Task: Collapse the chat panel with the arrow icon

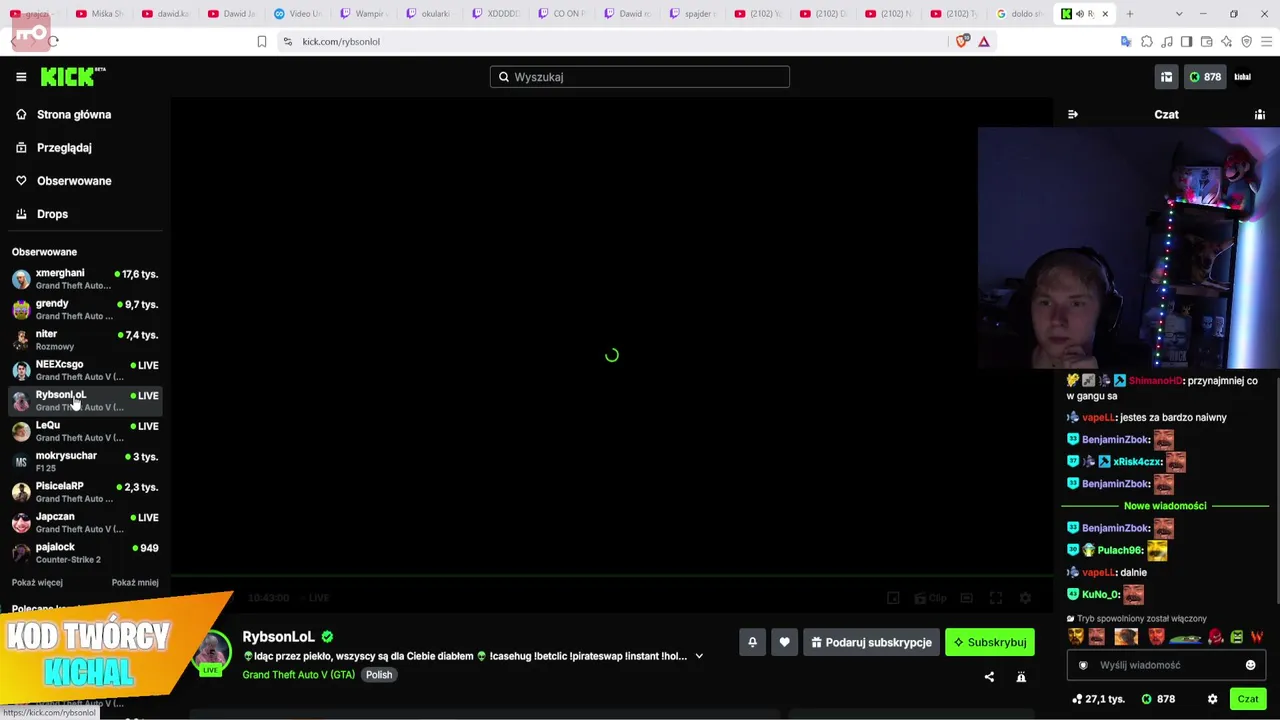Action: (x=1073, y=114)
